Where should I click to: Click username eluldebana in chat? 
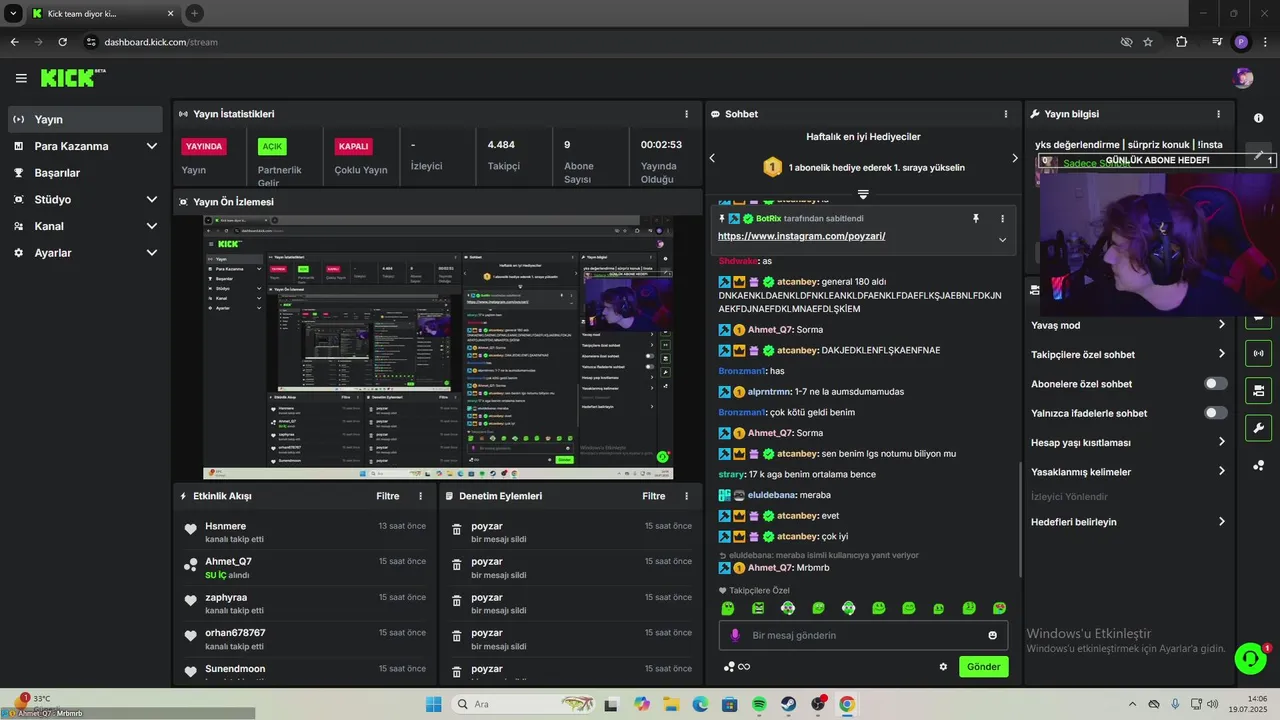coord(773,495)
